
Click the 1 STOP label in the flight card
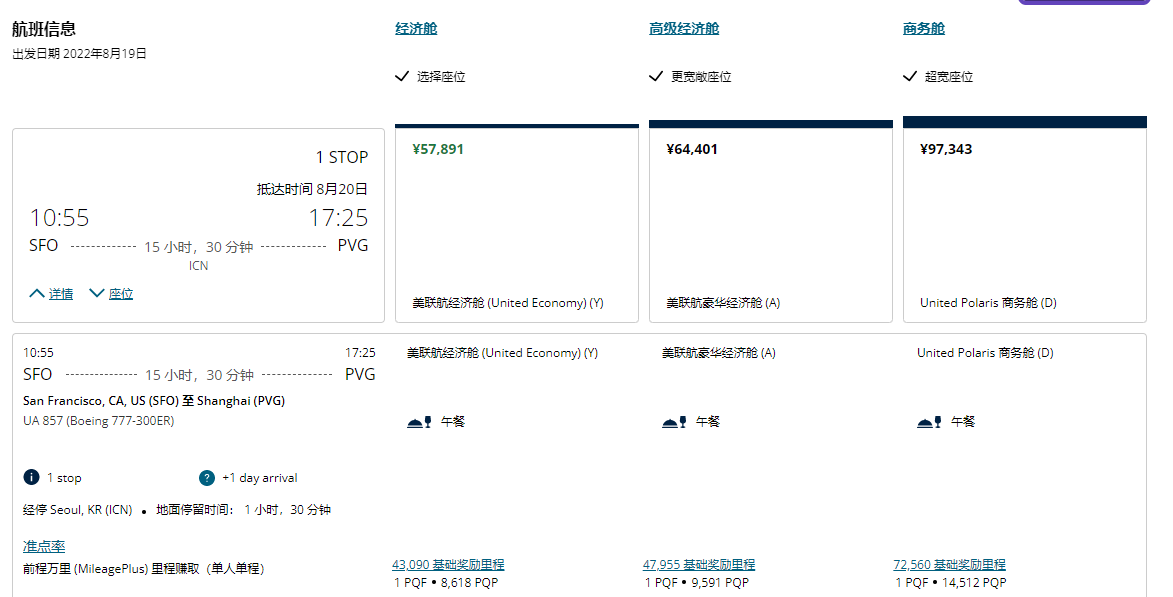(342, 157)
